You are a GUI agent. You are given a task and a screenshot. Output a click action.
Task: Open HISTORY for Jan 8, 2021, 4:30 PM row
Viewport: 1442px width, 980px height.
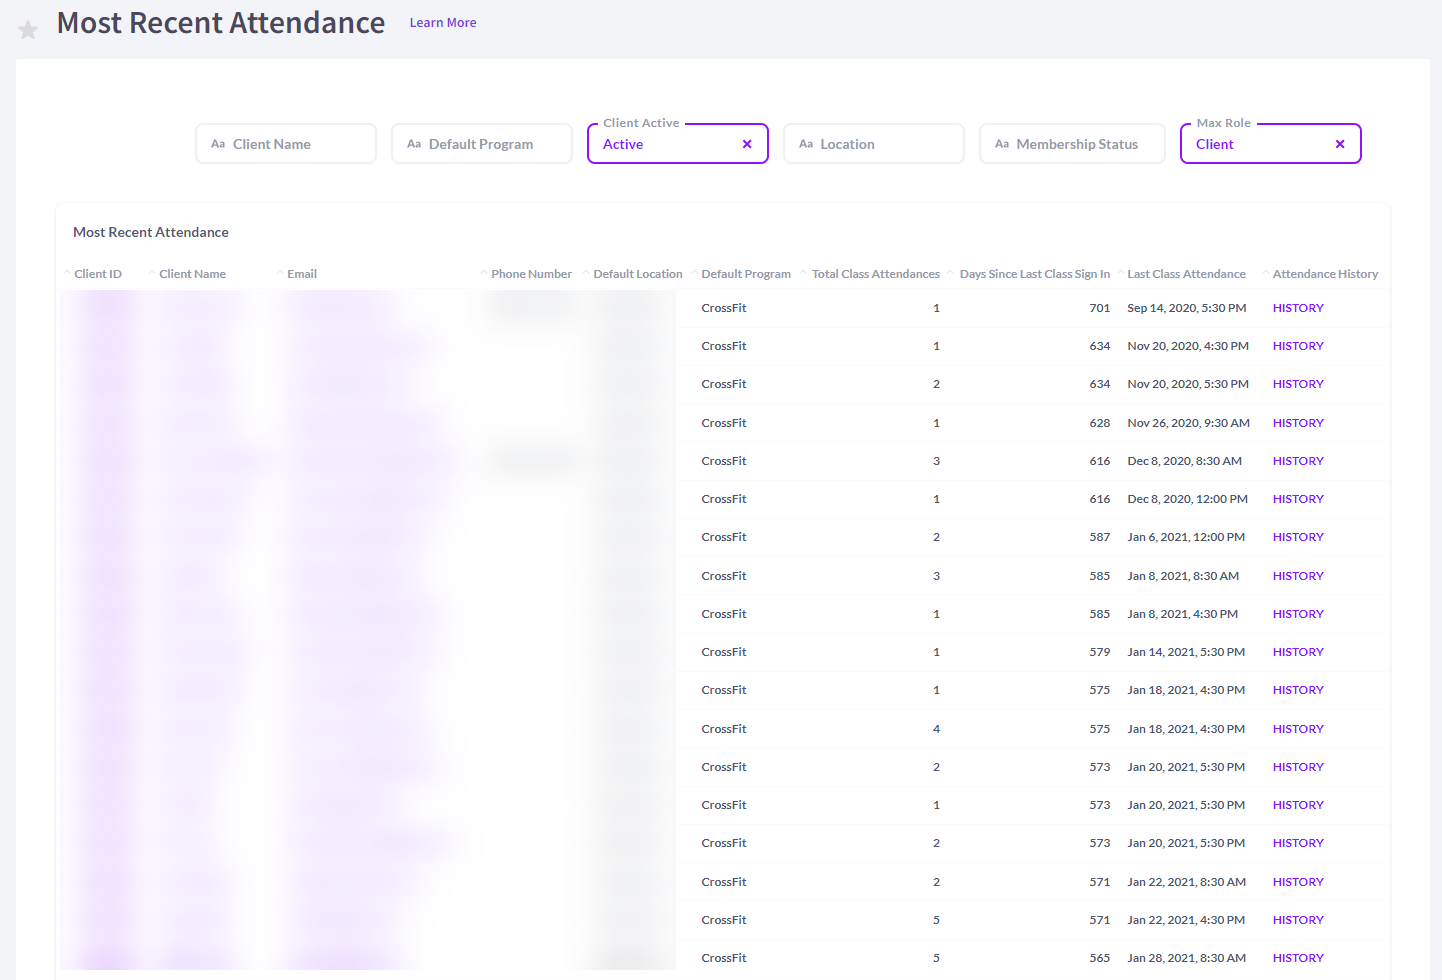coord(1298,614)
